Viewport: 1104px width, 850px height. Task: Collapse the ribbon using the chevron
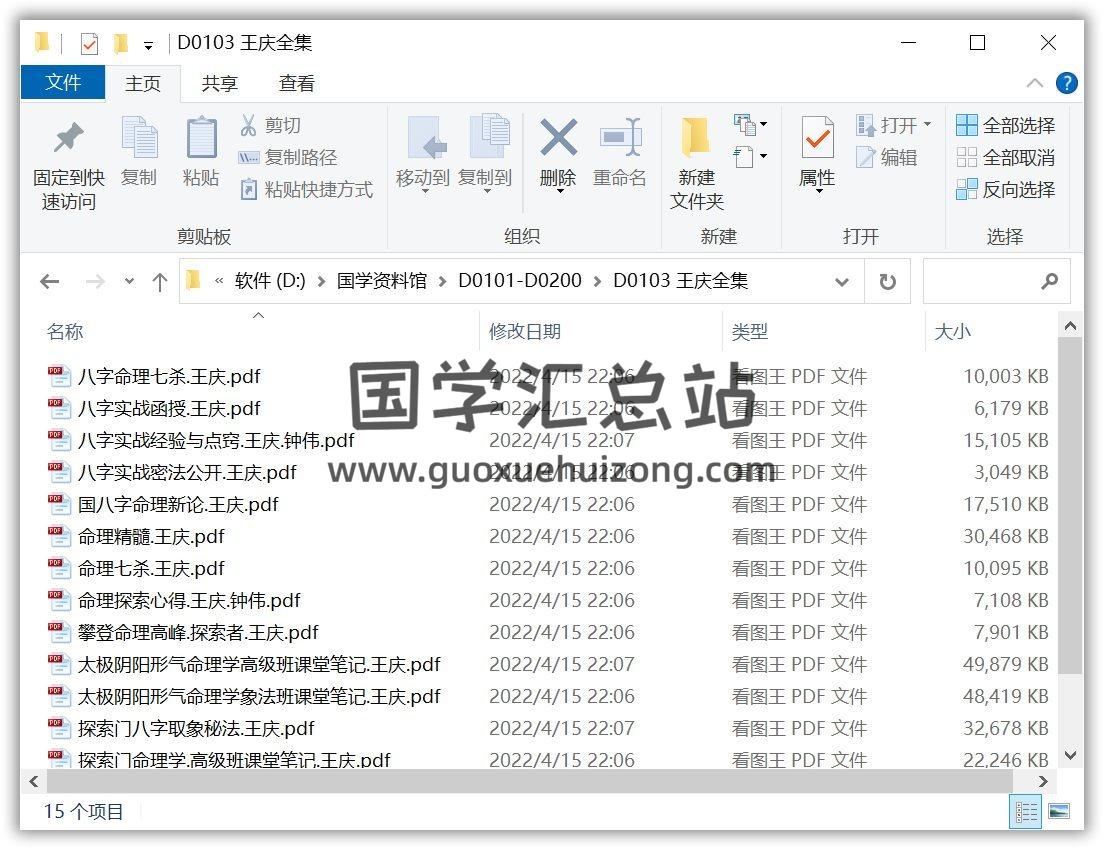[1035, 83]
